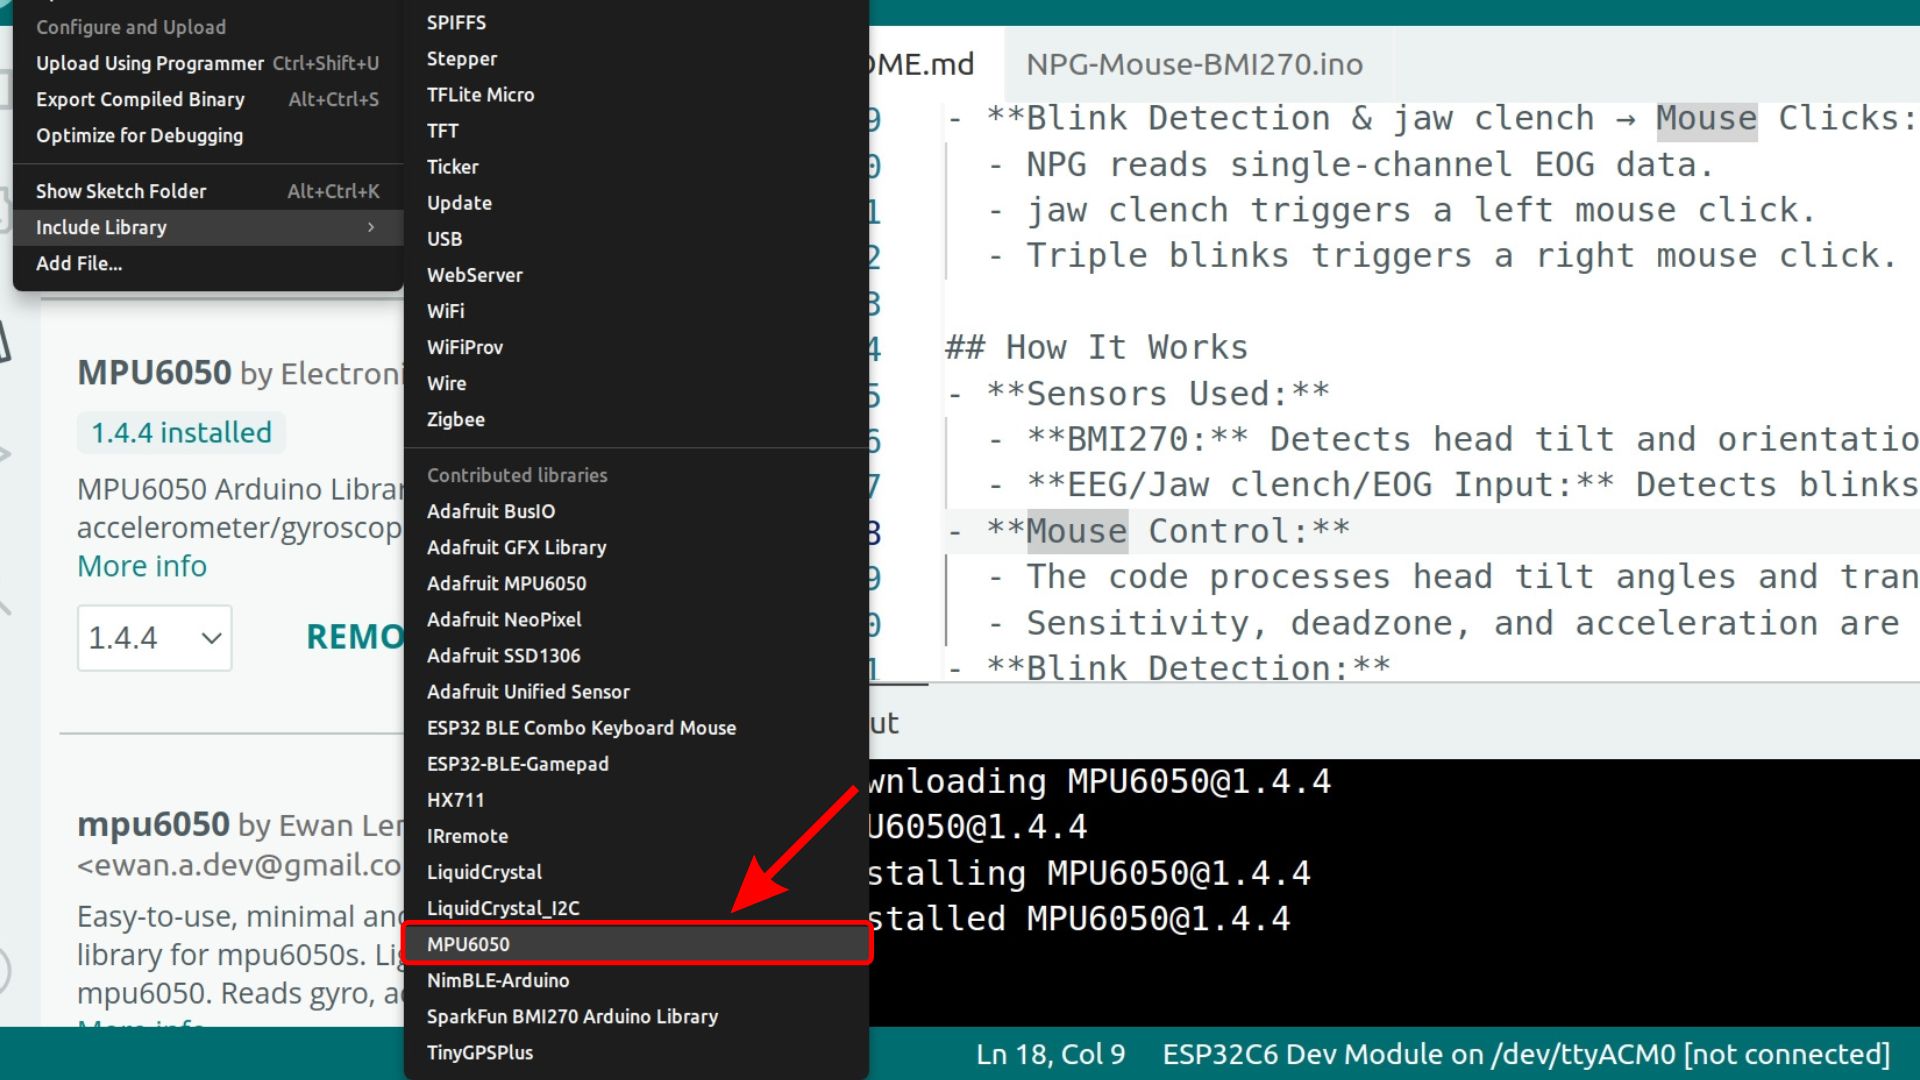Include the LiquidCrystal library
Screen dimensions: 1920x1080
click(636, 871)
